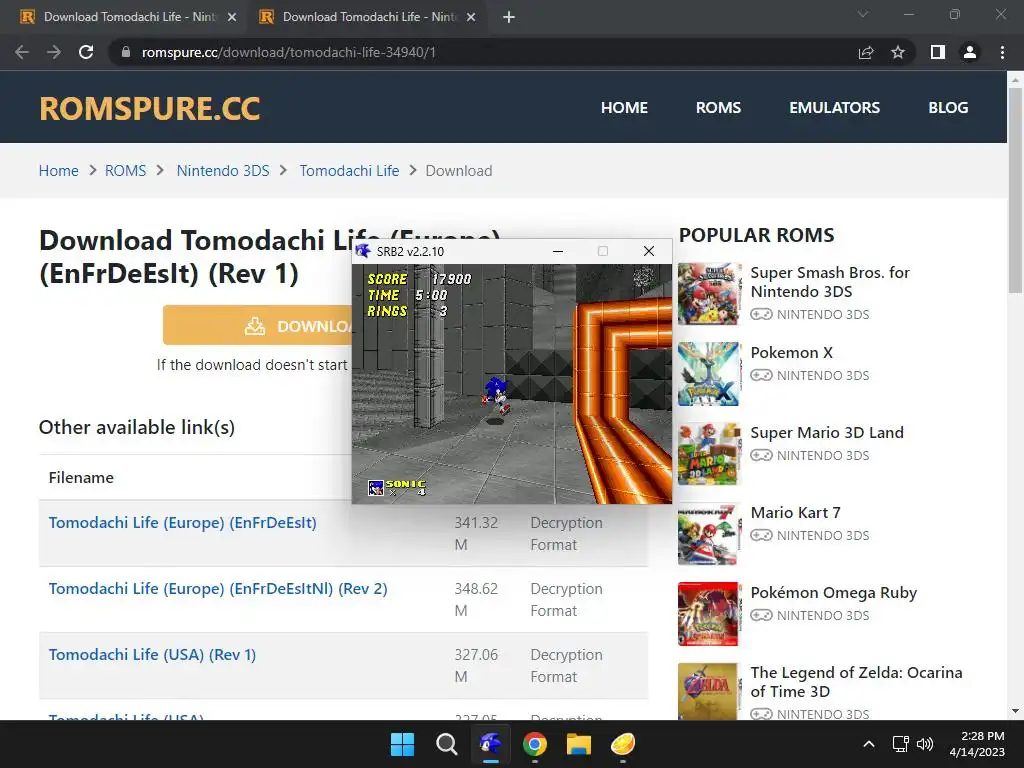Click the lock icon in the address bar

coord(126,52)
